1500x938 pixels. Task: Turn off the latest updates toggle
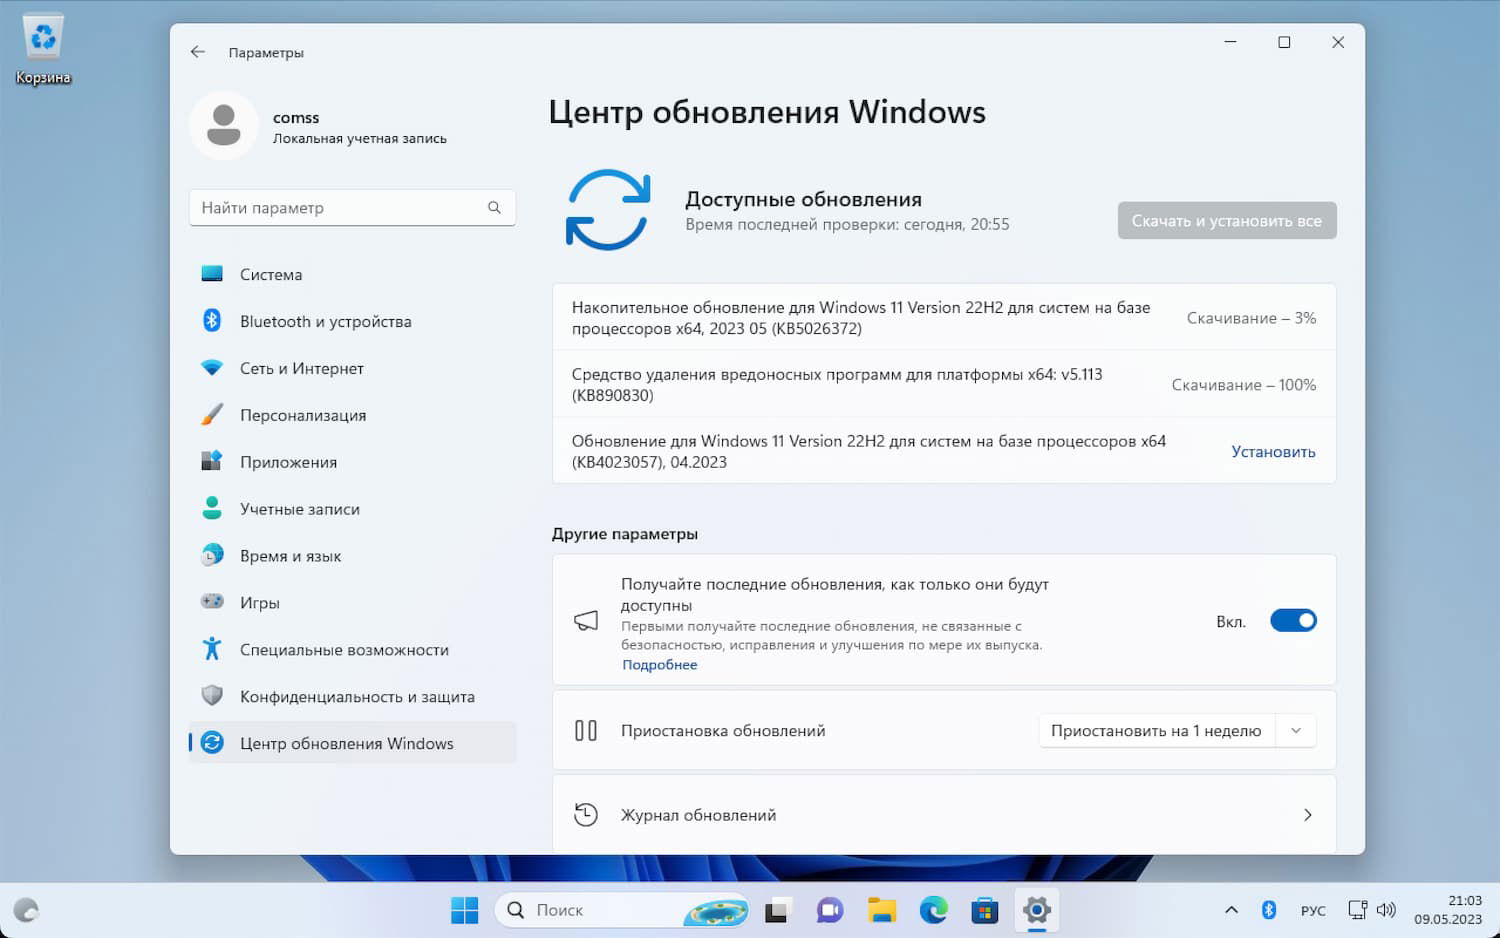coord(1293,621)
